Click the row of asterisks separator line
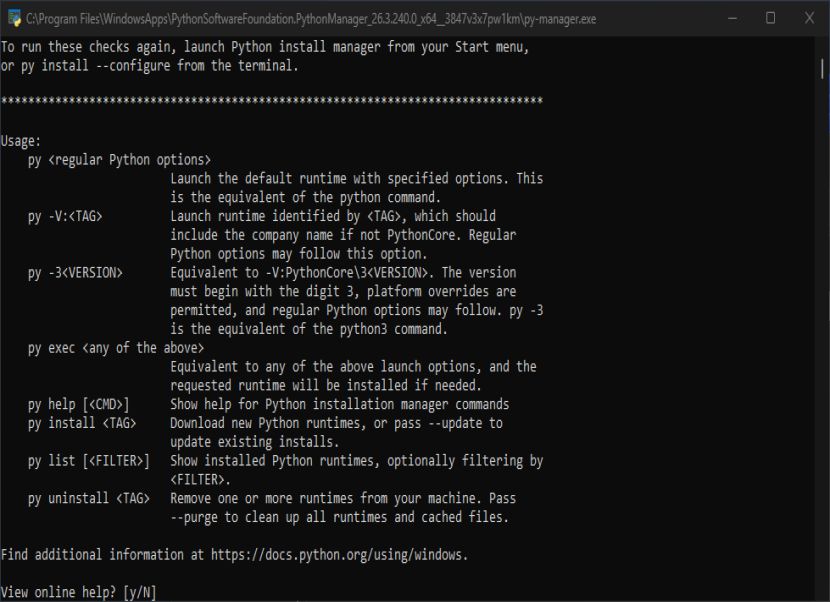 (x=272, y=101)
